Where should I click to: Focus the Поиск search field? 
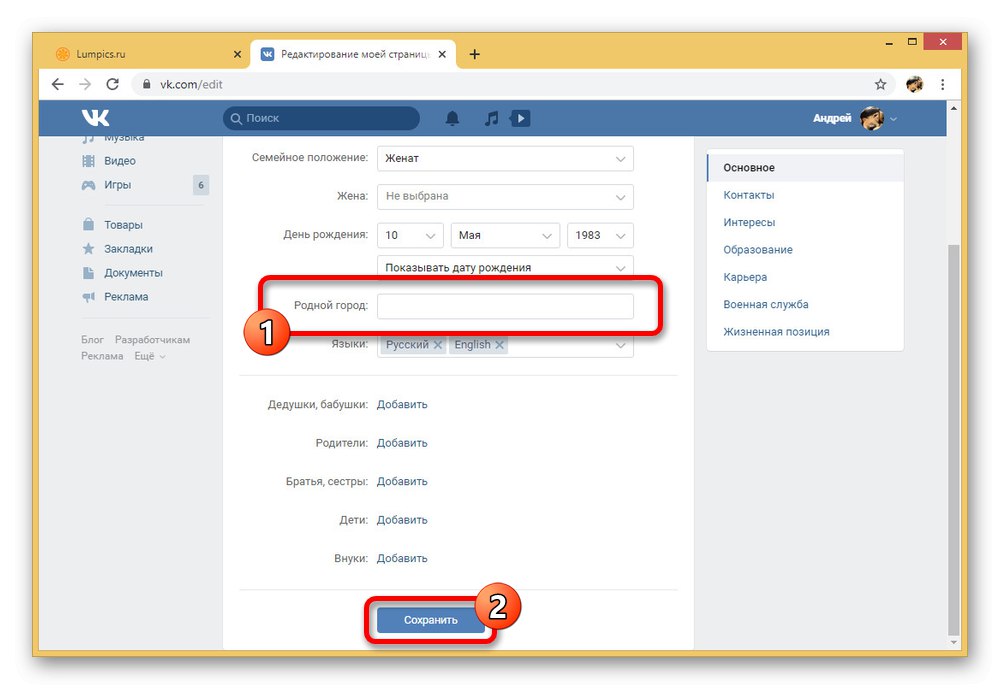(x=321, y=119)
